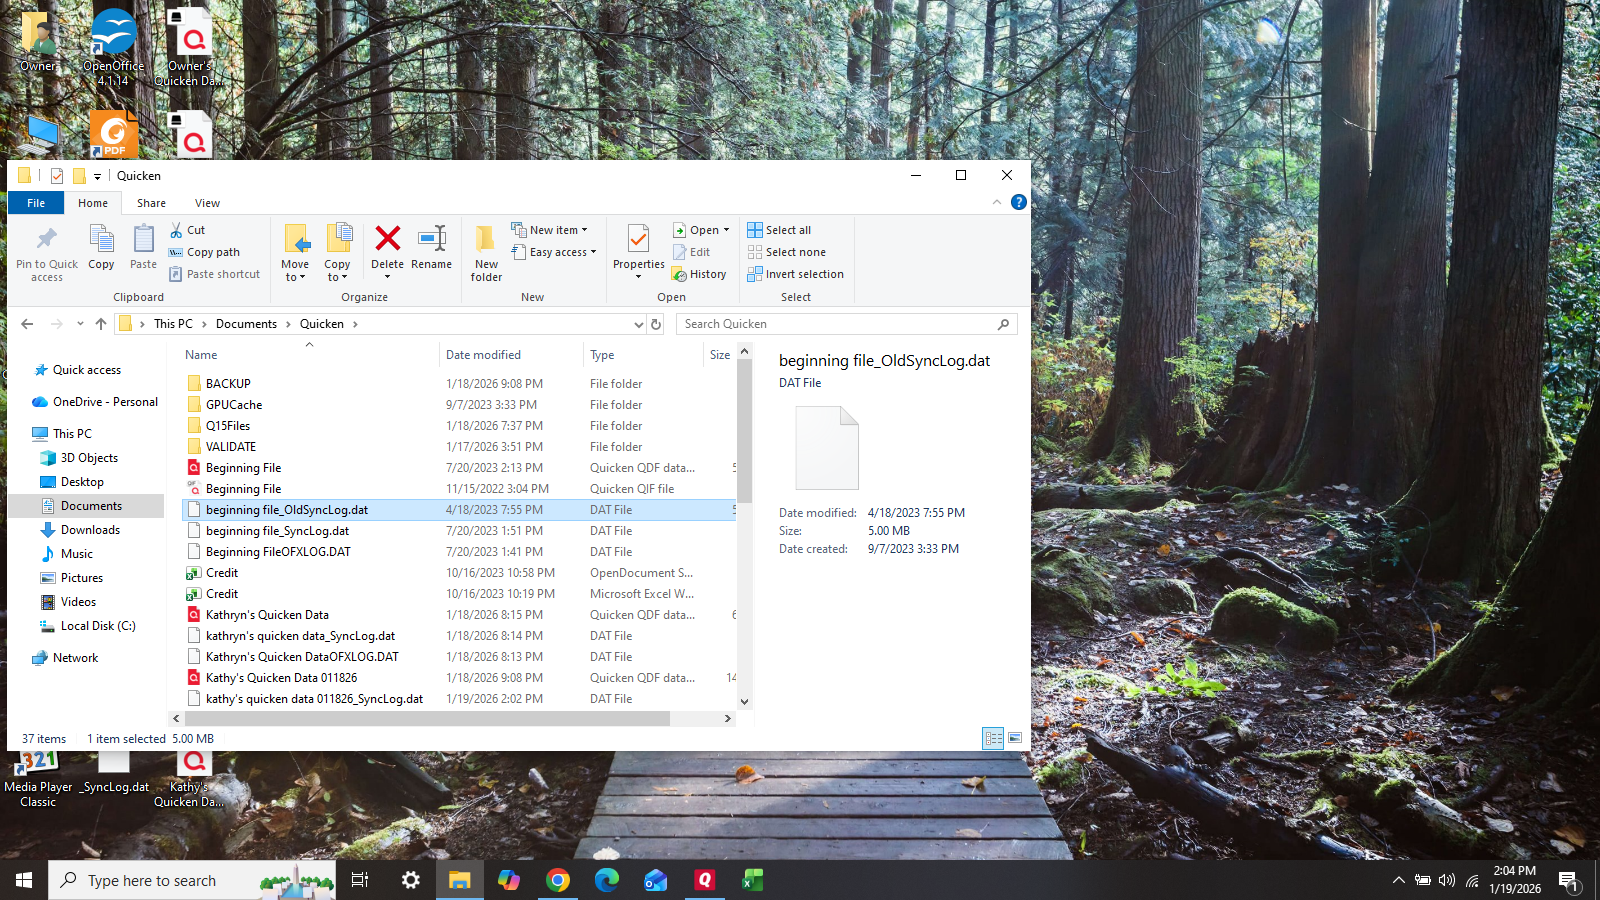Image resolution: width=1600 pixels, height=900 pixels.
Task: Go back using the Back arrow
Action: click(x=27, y=324)
